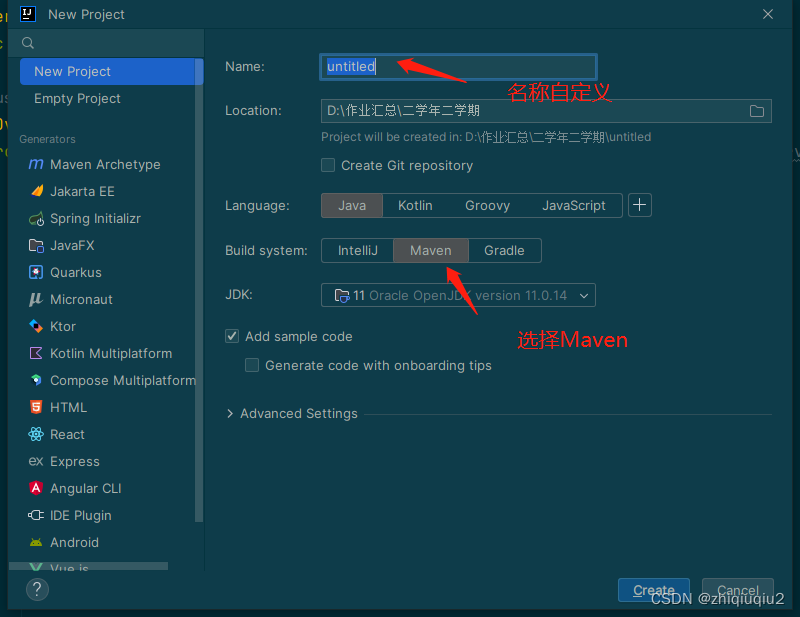Choose the HTML label in the list
This screenshot has height=617, width=800.
(x=68, y=407)
